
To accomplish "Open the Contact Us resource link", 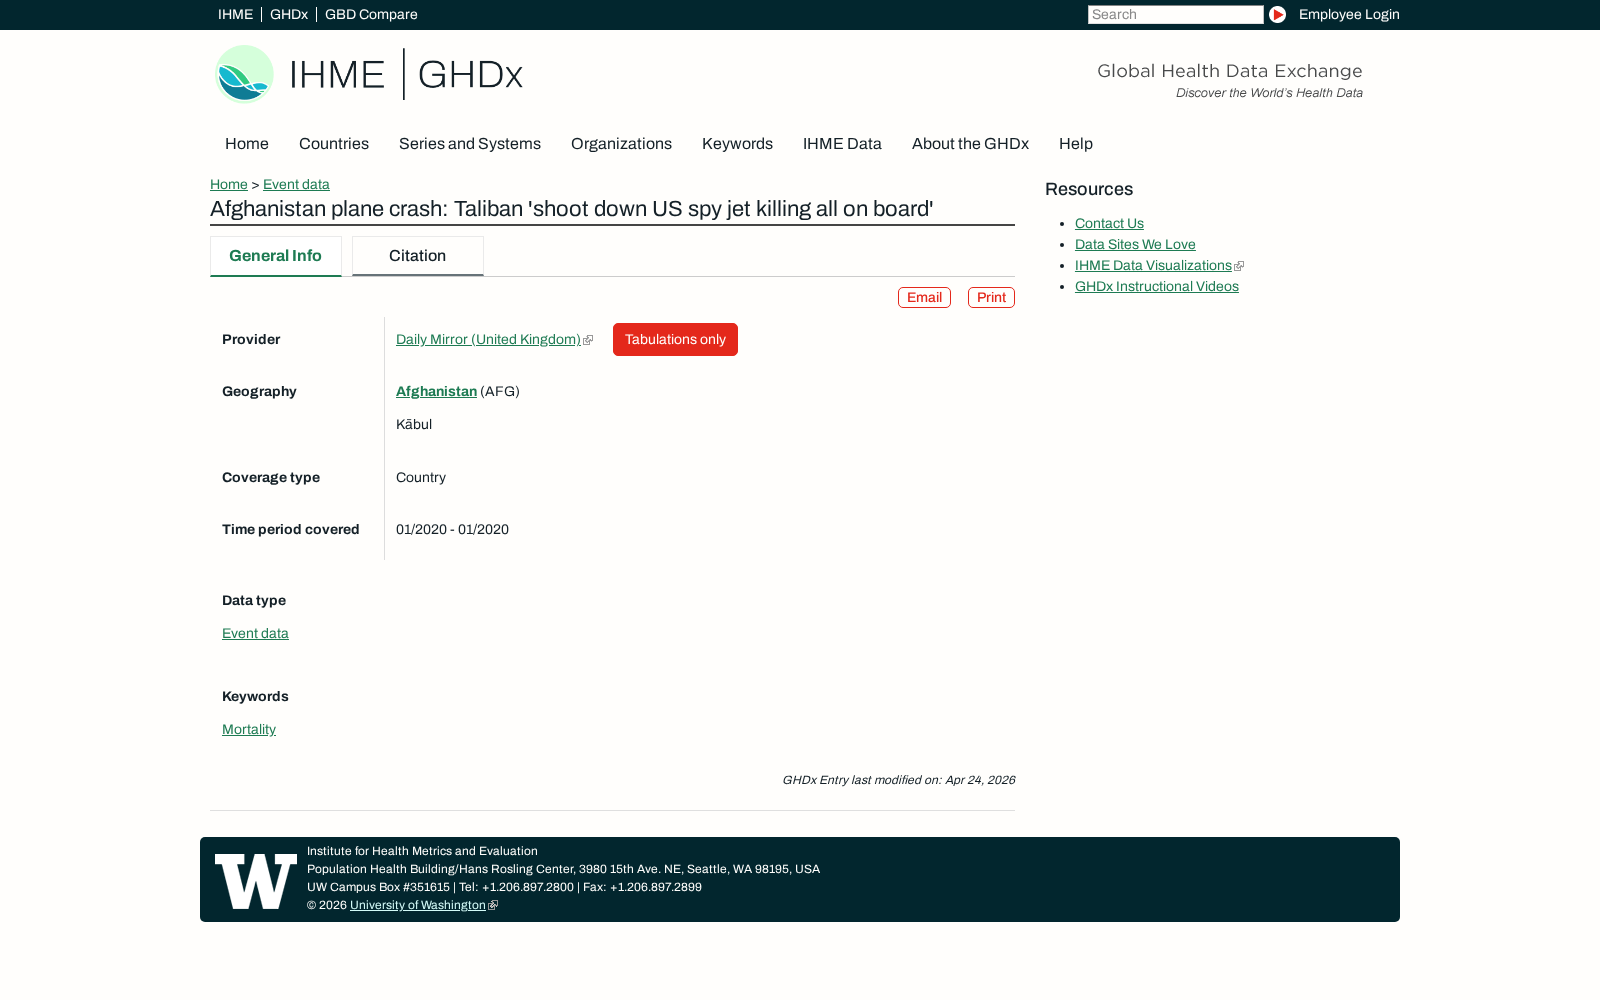I will point(1109,224).
